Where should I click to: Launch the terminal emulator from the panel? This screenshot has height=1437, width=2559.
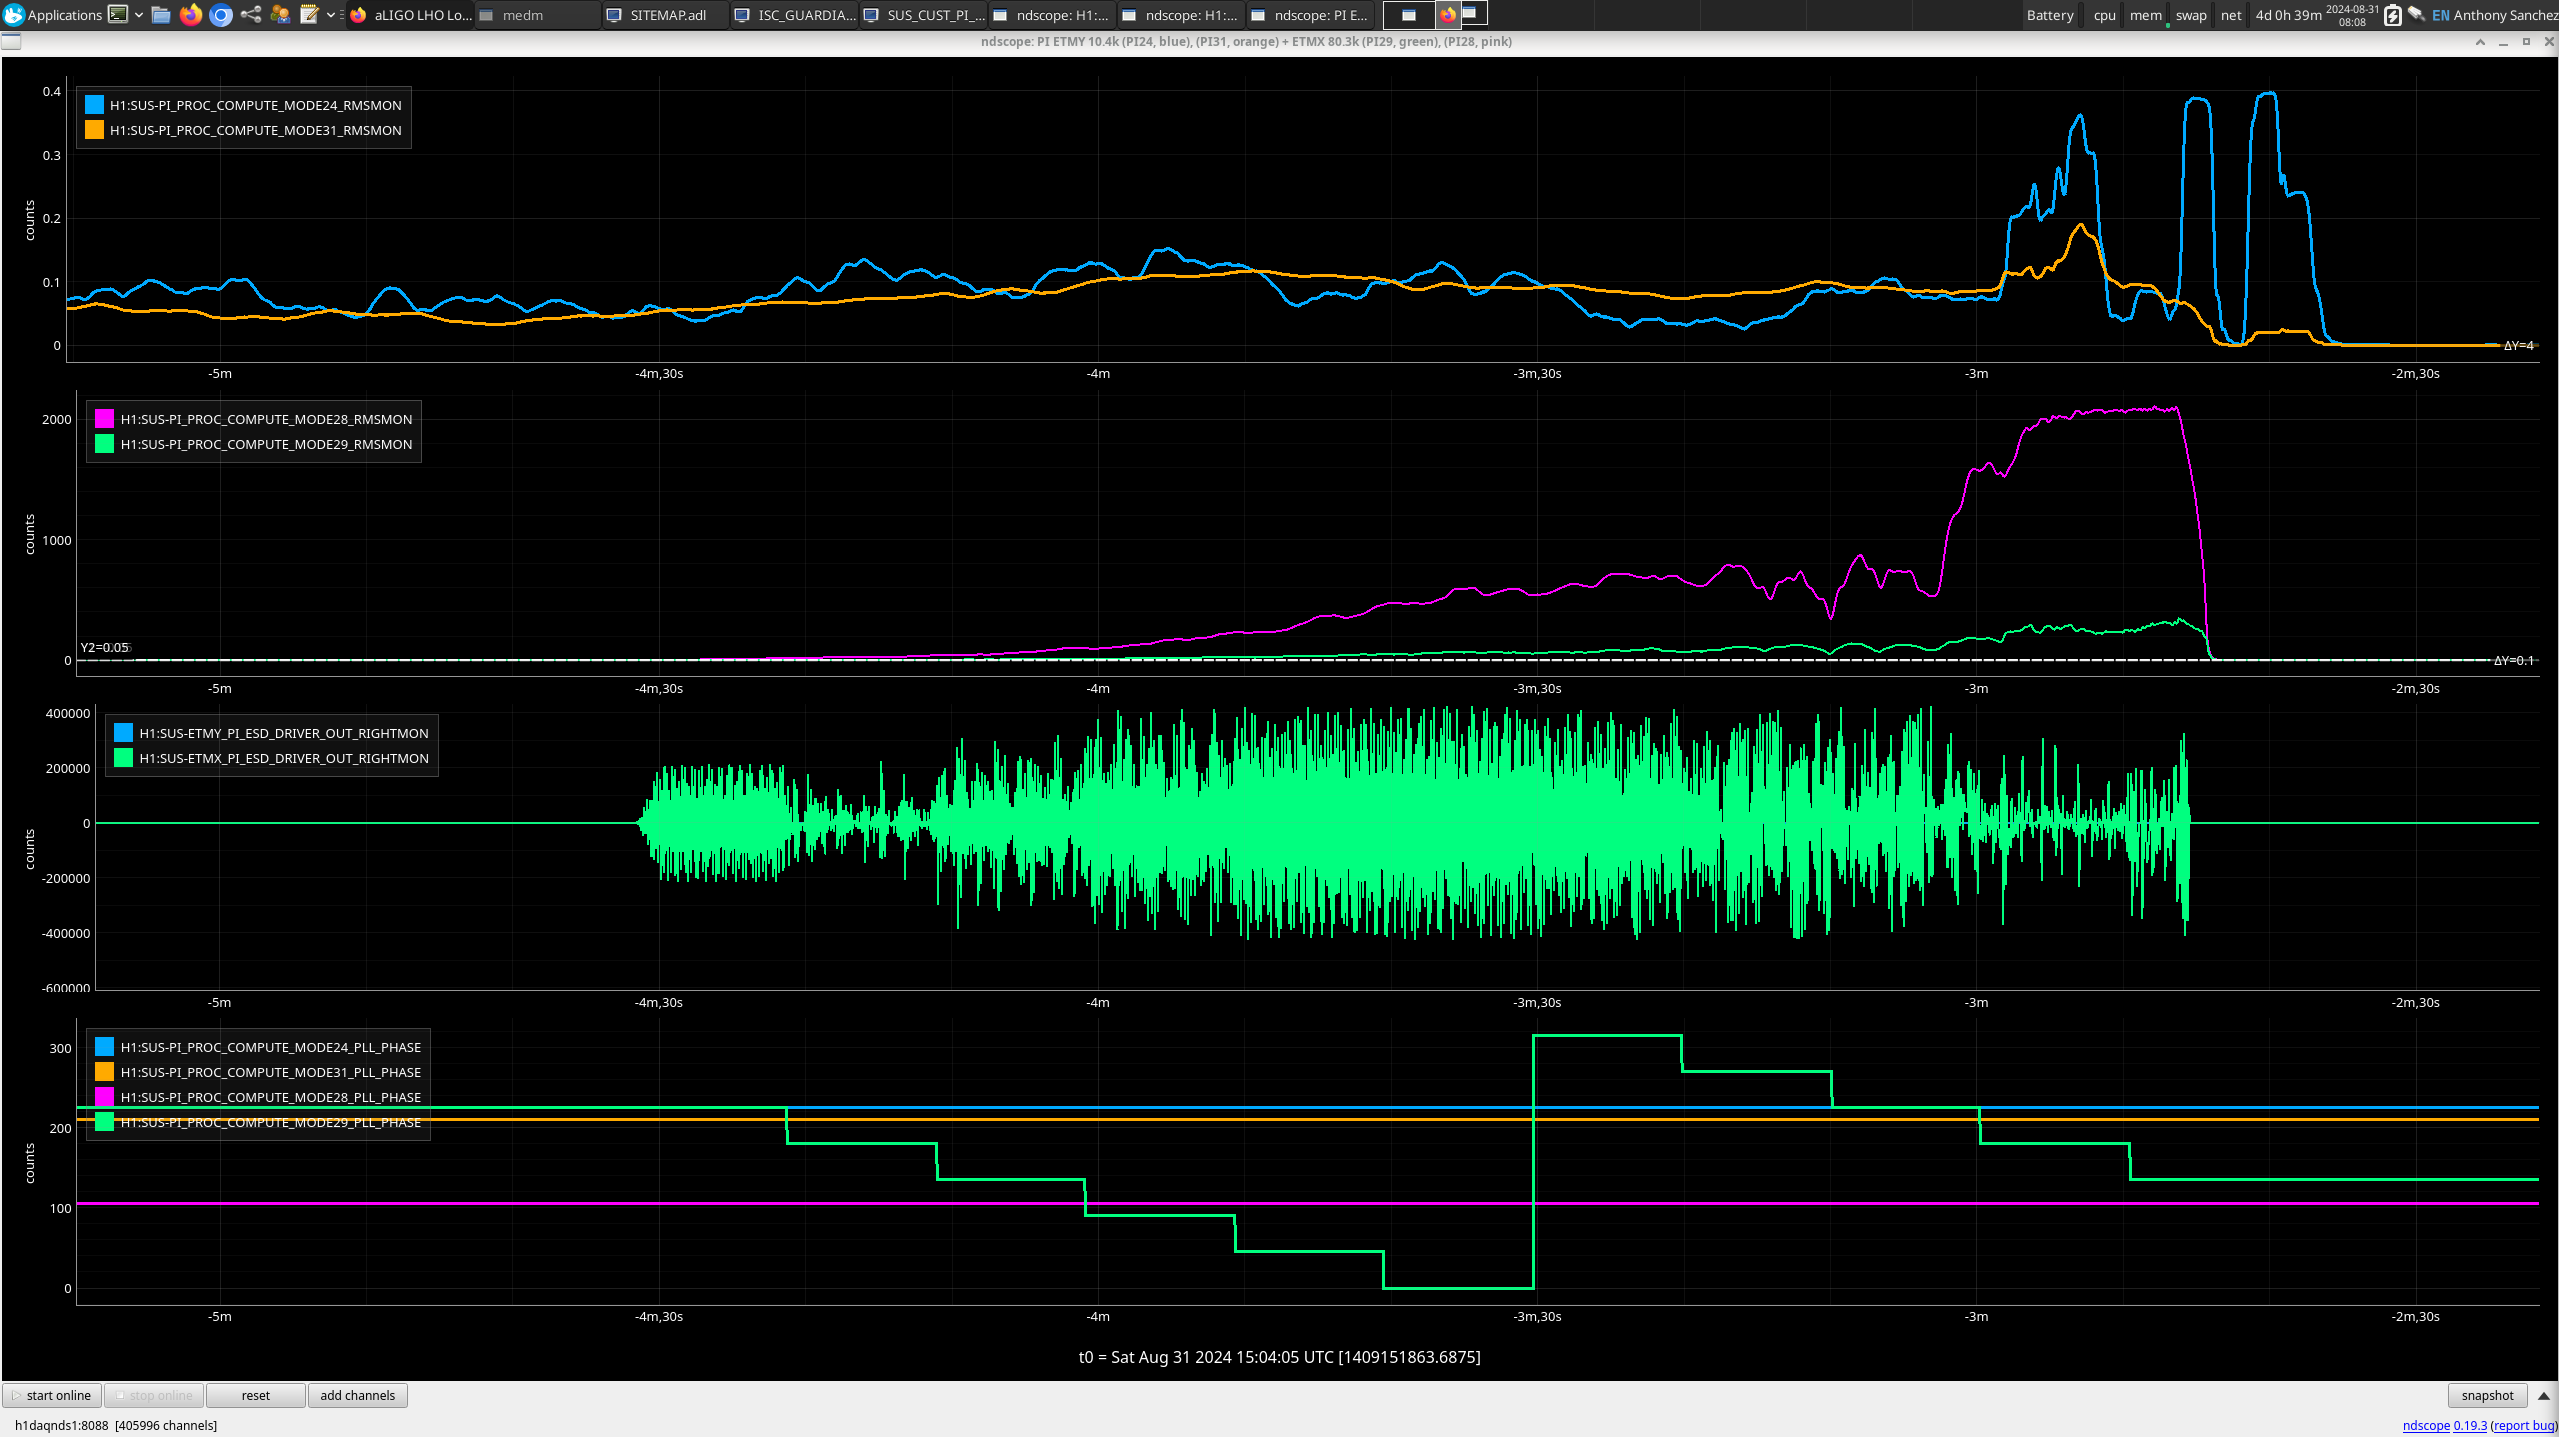(118, 14)
